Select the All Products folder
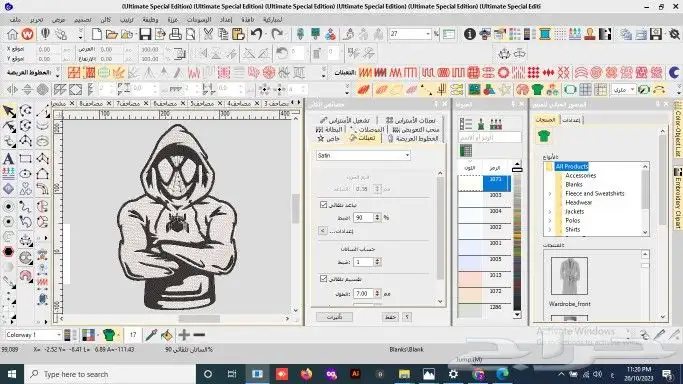The image size is (683, 384). pyautogui.click(x=571, y=166)
